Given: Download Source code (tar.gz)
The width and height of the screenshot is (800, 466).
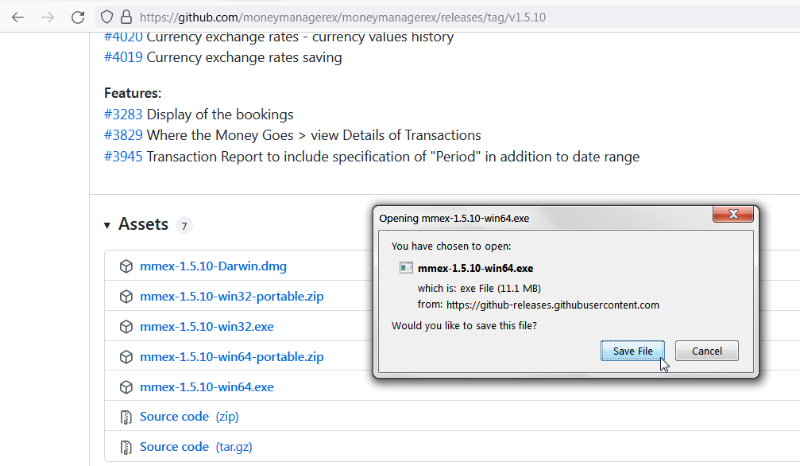Looking at the screenshot, I should tap(196, 447).
